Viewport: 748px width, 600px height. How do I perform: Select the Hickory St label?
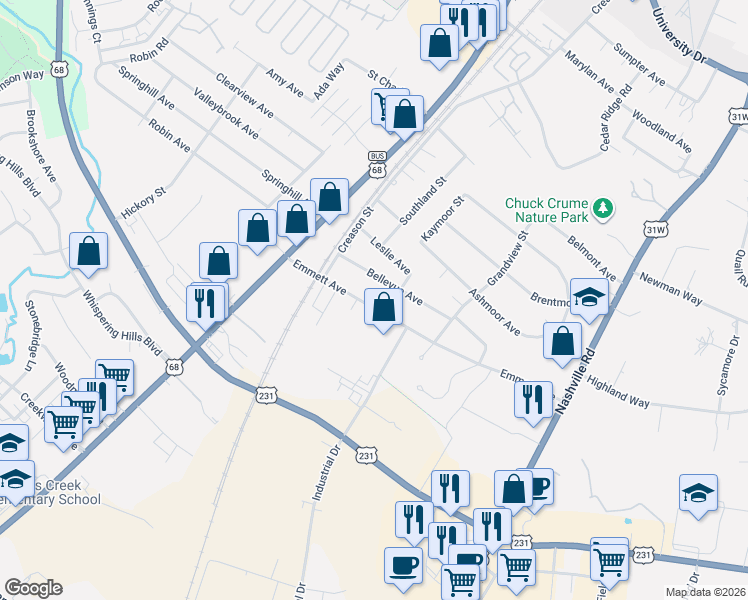(143, 203)
